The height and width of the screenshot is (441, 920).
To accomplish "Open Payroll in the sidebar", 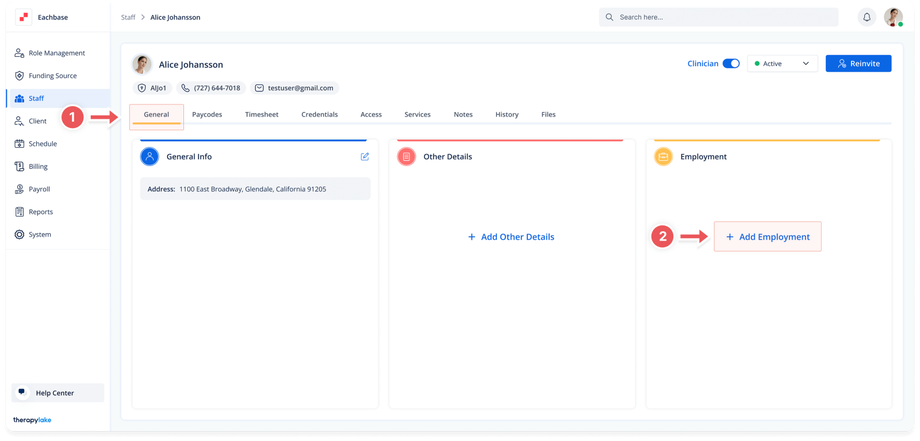I will pyautogui.click(x=39, y=189).
